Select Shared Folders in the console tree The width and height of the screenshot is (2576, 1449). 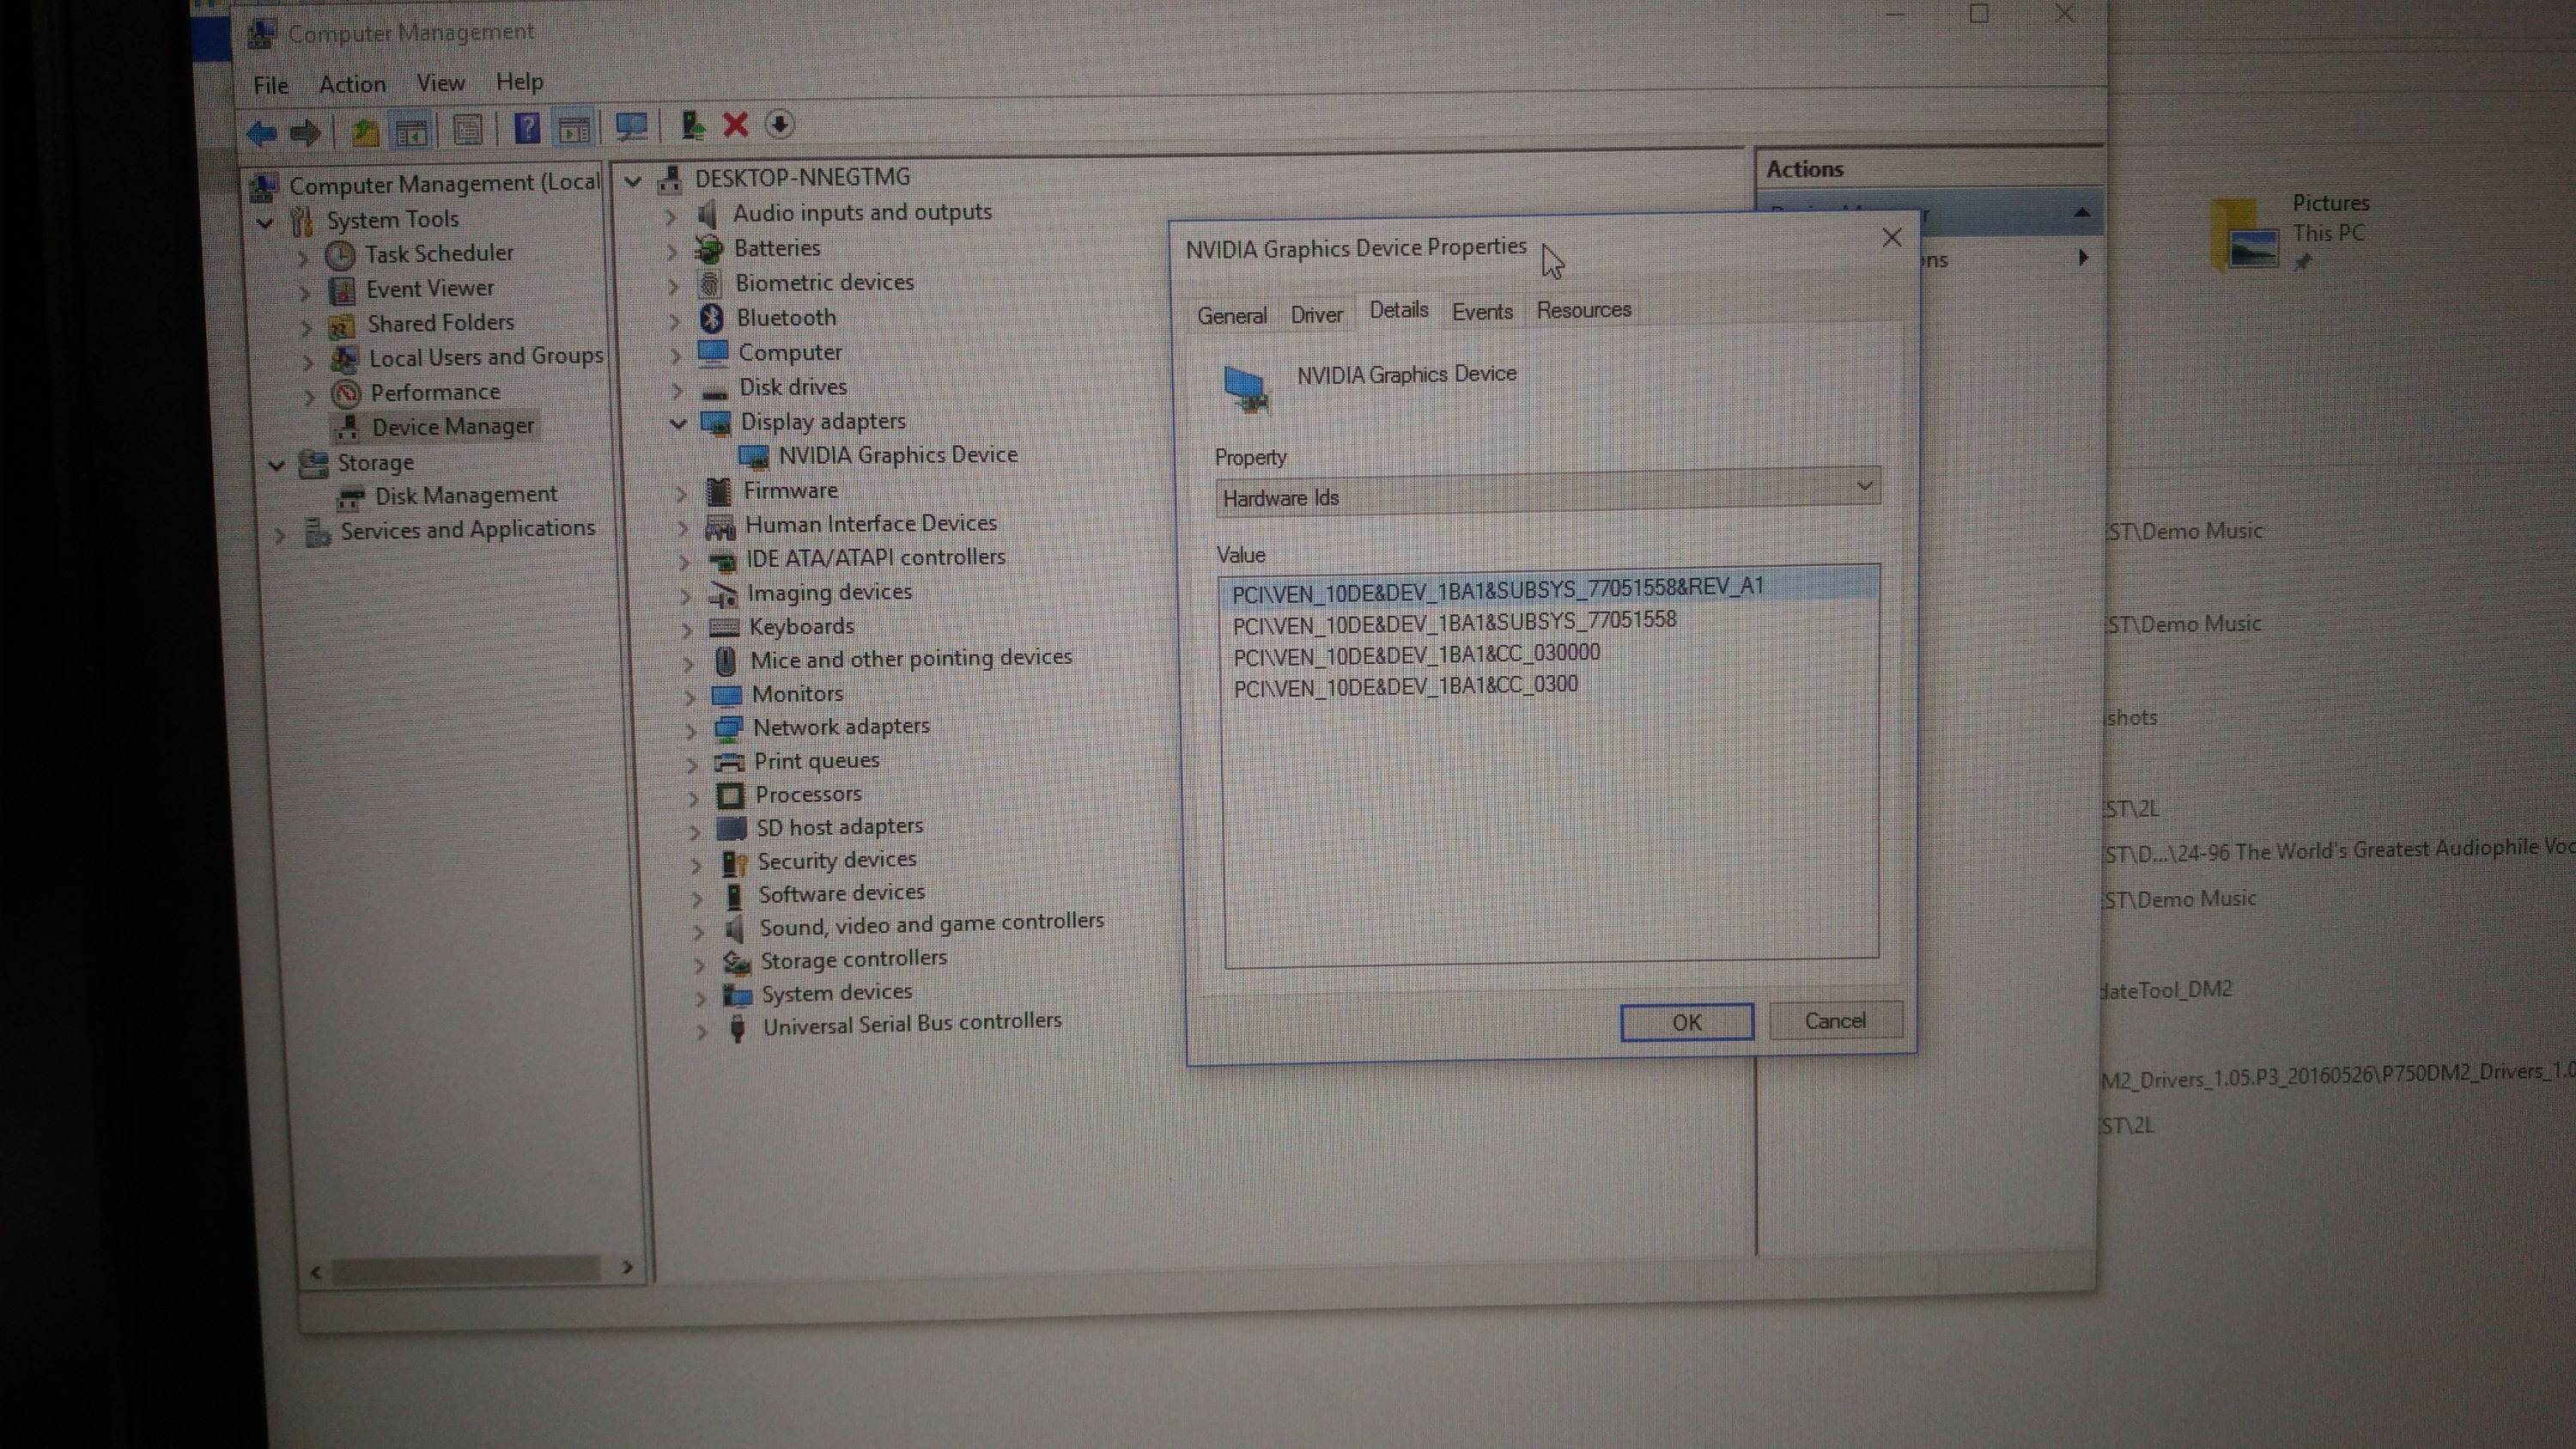[x=440, y=323]
